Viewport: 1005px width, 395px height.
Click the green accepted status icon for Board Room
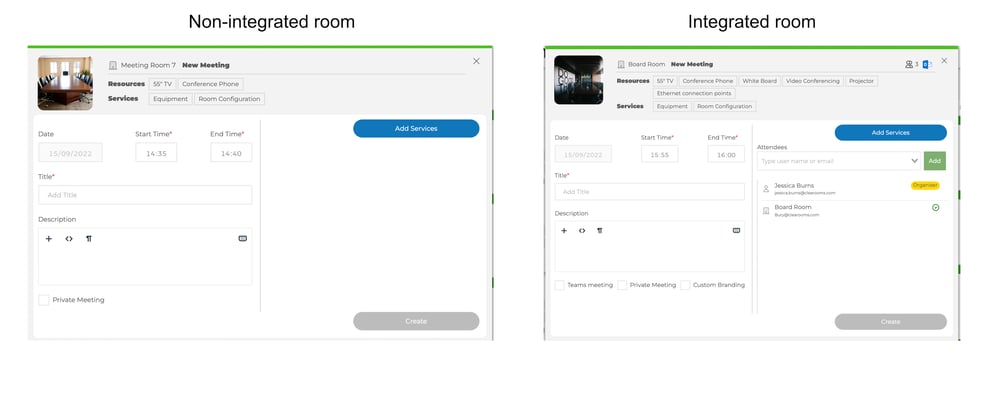tap(936, 208)
